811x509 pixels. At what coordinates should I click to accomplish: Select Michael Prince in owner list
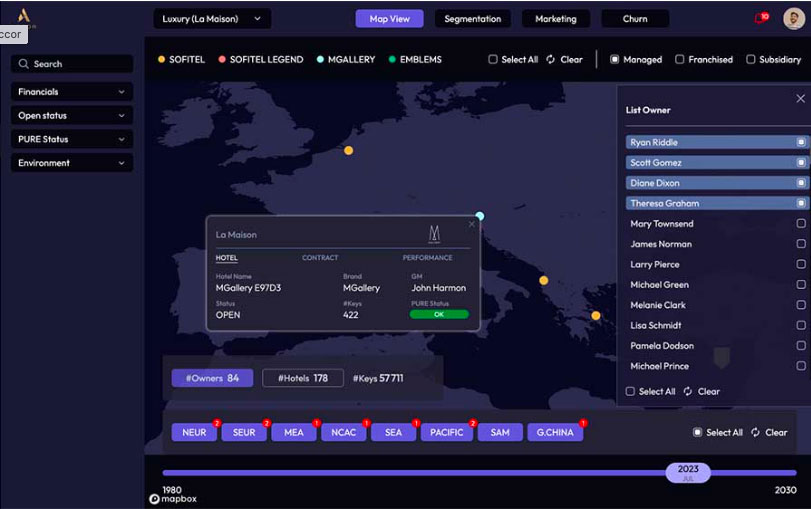[717, 366]
